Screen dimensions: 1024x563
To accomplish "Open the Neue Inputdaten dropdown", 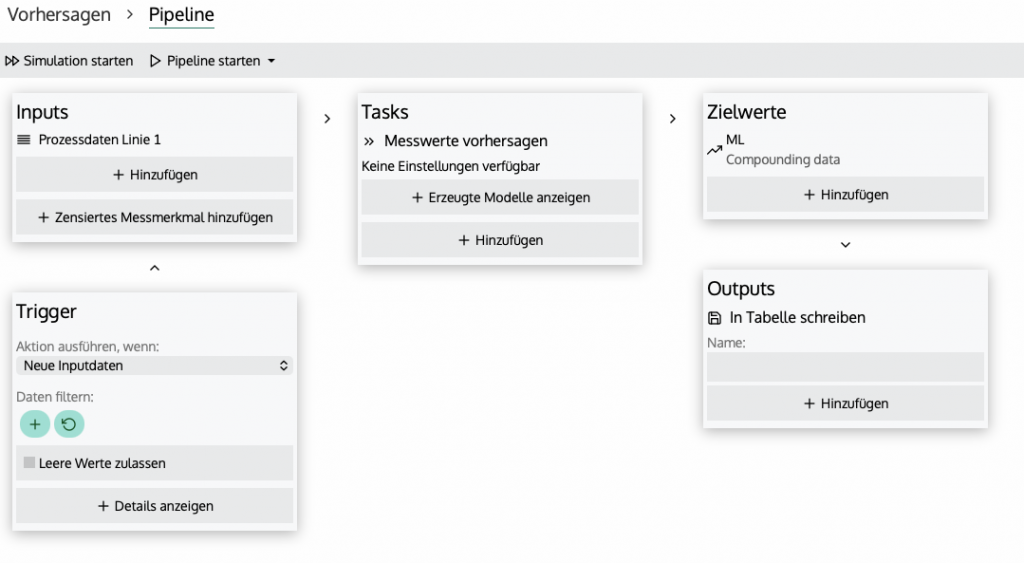I will (154, 366).
